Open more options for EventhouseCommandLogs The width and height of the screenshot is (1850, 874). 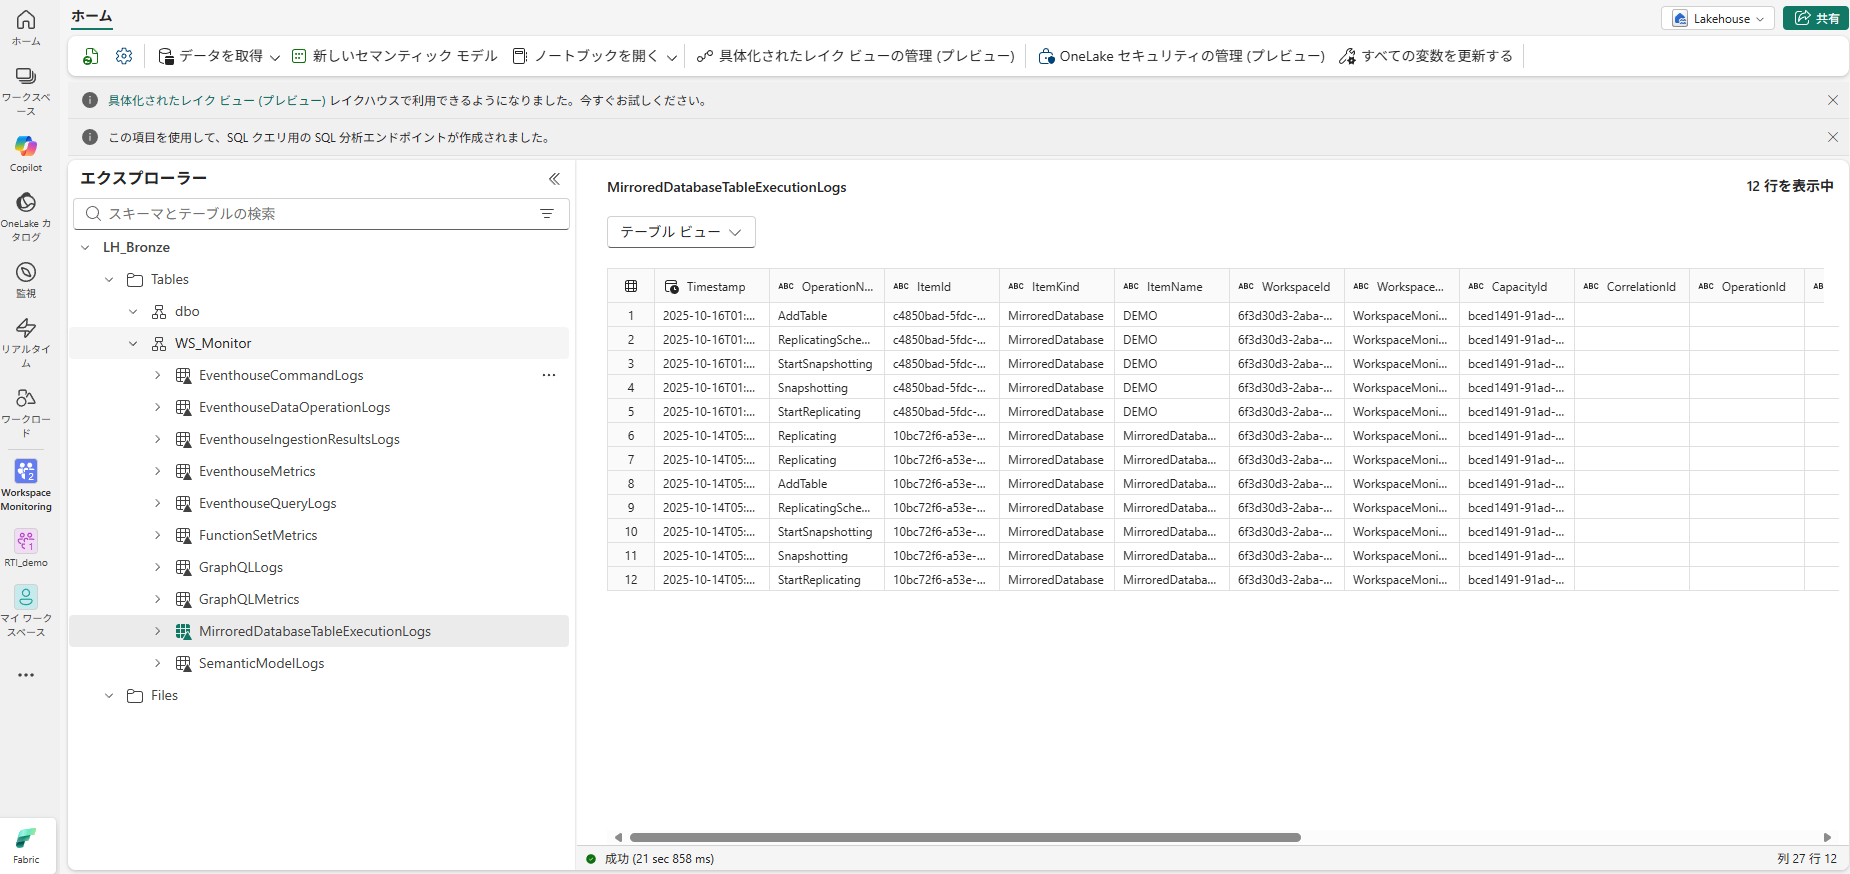pos(549,375)
